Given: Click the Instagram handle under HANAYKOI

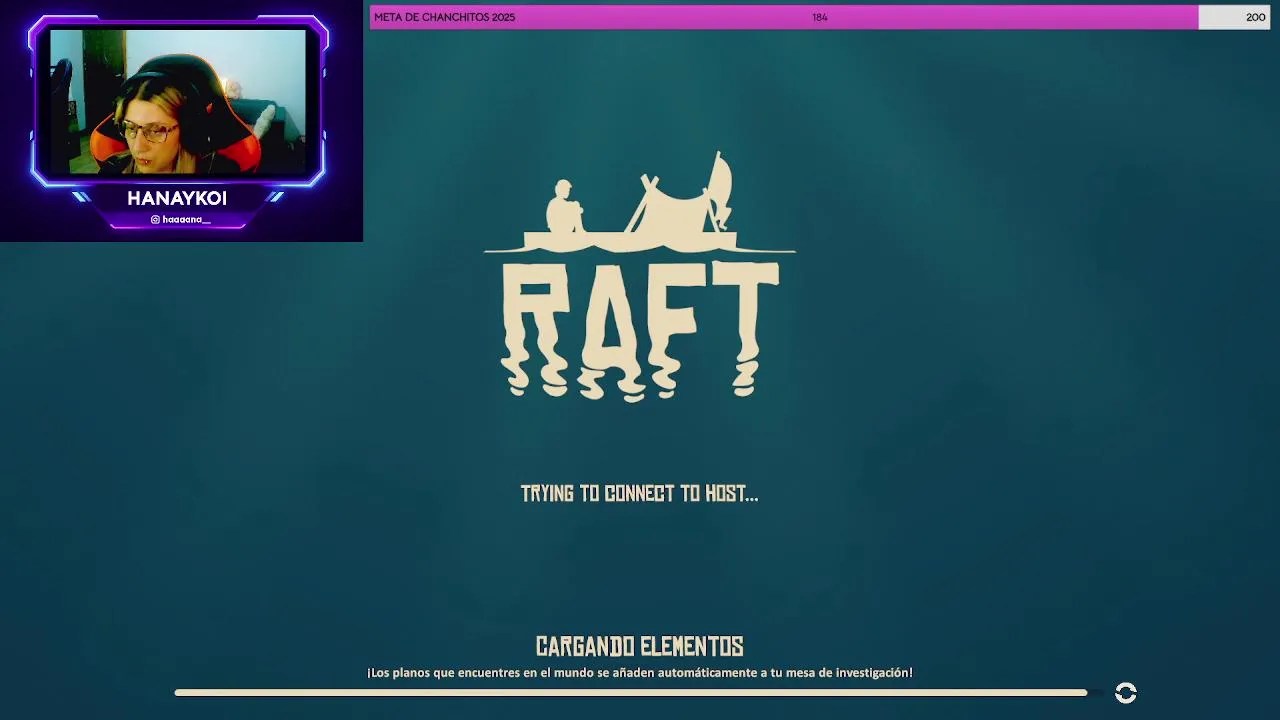Looking at the screenshot, I should pos(181,219).
